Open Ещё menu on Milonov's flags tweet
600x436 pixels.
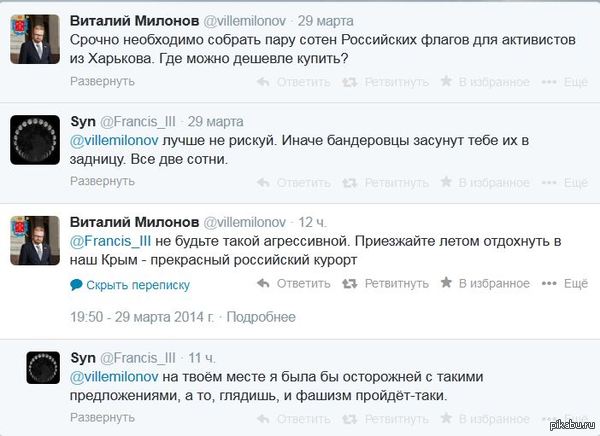pos(568,84)
